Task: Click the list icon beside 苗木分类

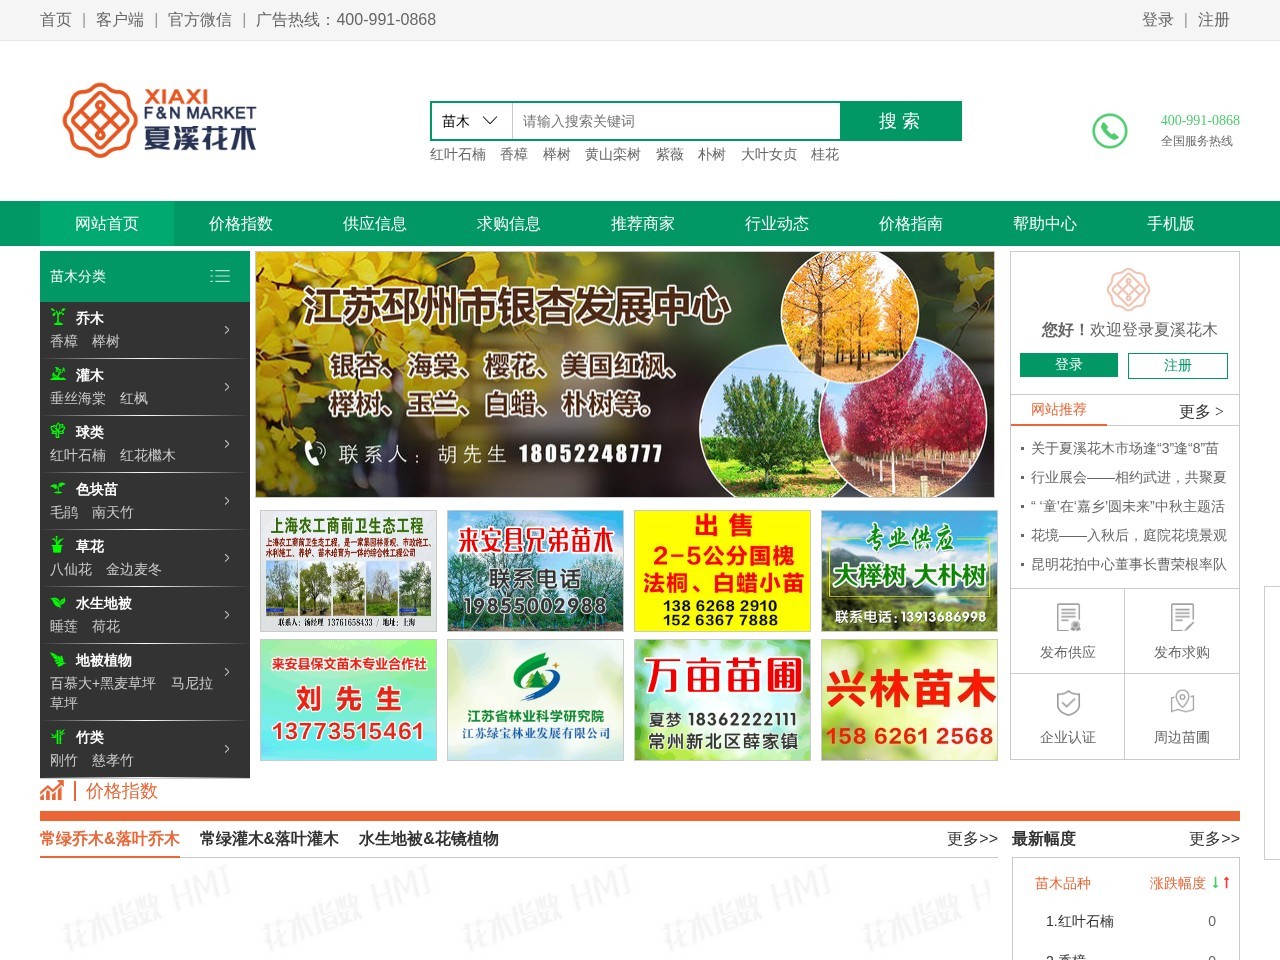Action: pyautogui.click(x=220, y=276)
